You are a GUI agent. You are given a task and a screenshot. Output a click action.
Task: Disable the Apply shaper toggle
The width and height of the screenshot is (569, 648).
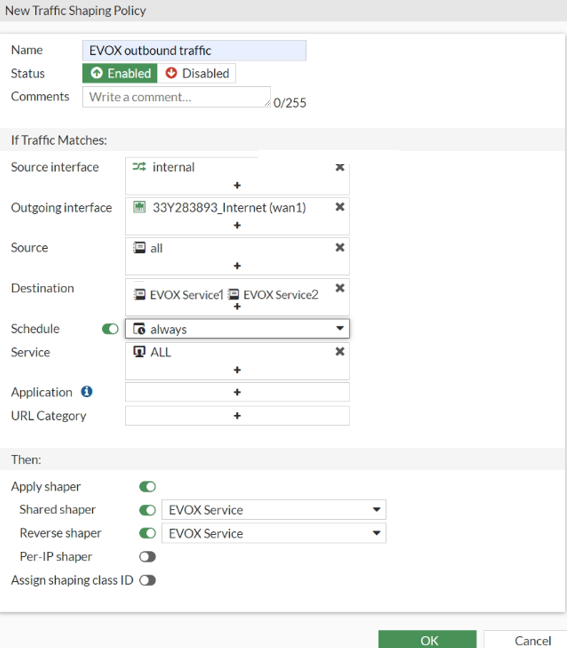148,487
